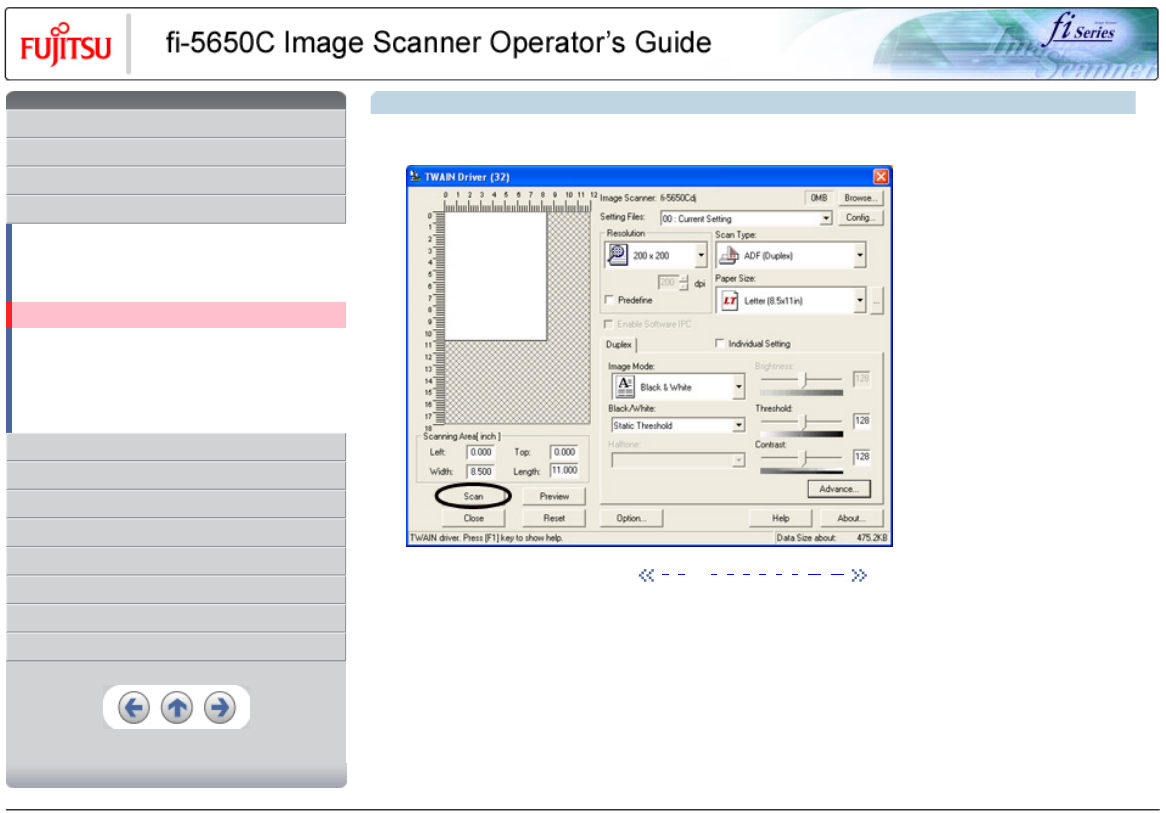
Task: Click the Reset button
Action: 554,518
